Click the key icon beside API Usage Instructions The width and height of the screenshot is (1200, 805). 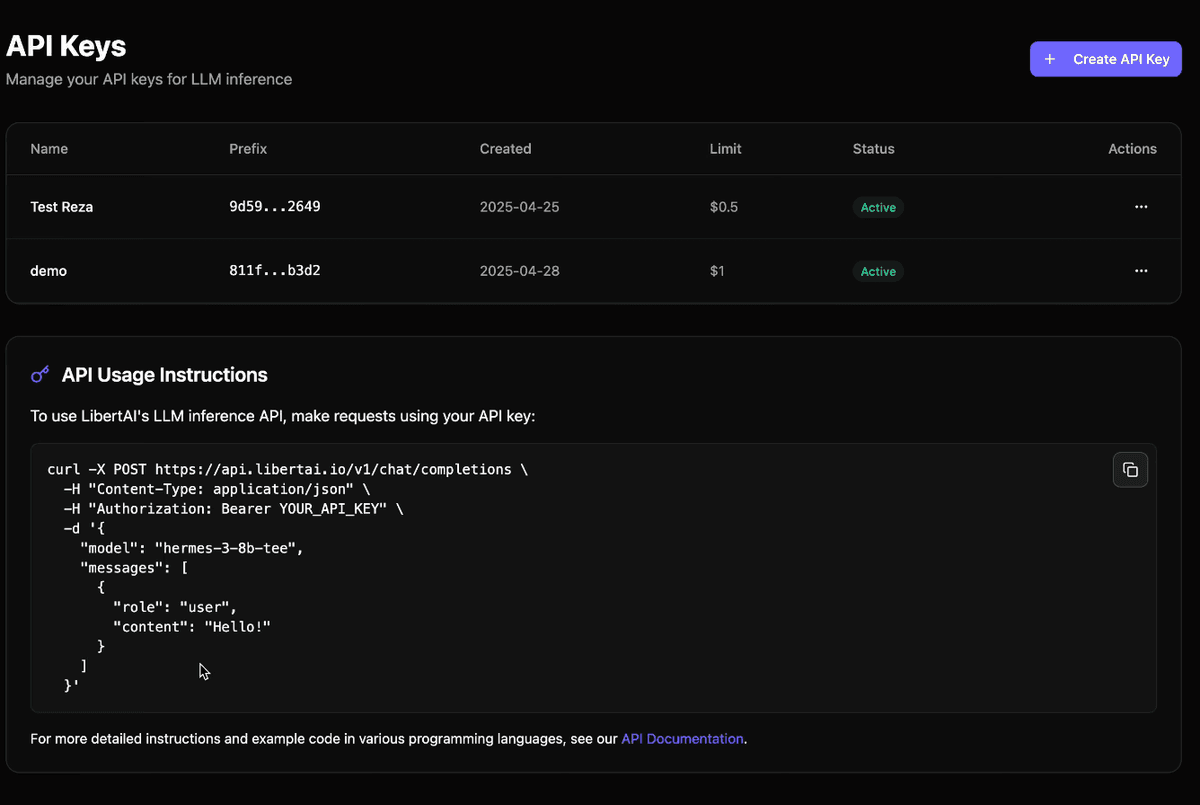[x=40, y=375]
